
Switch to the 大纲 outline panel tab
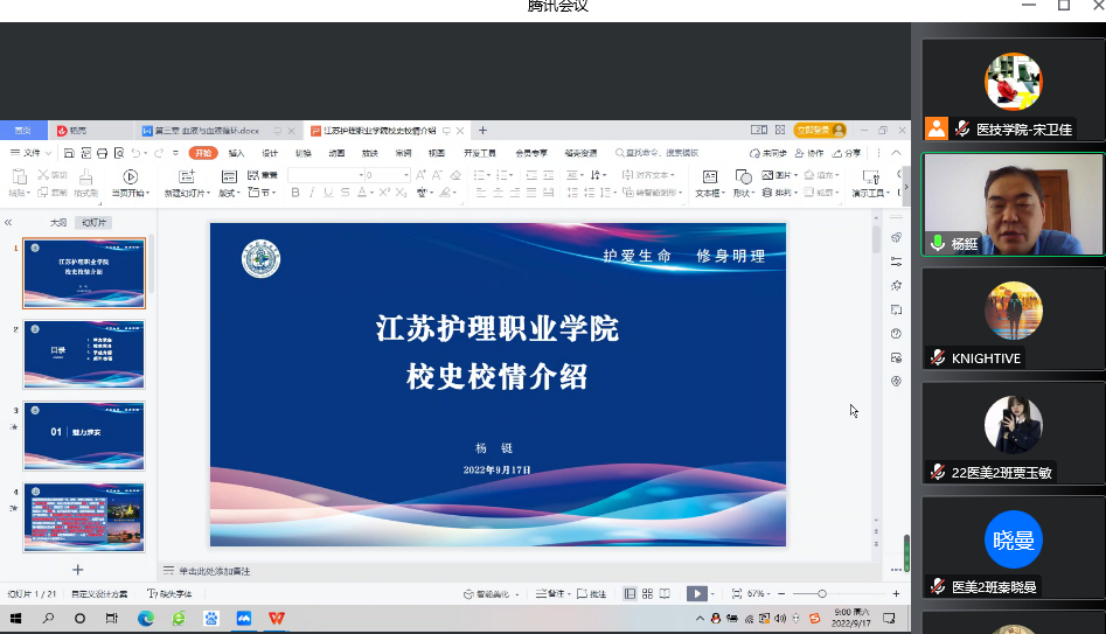[59, 222]
